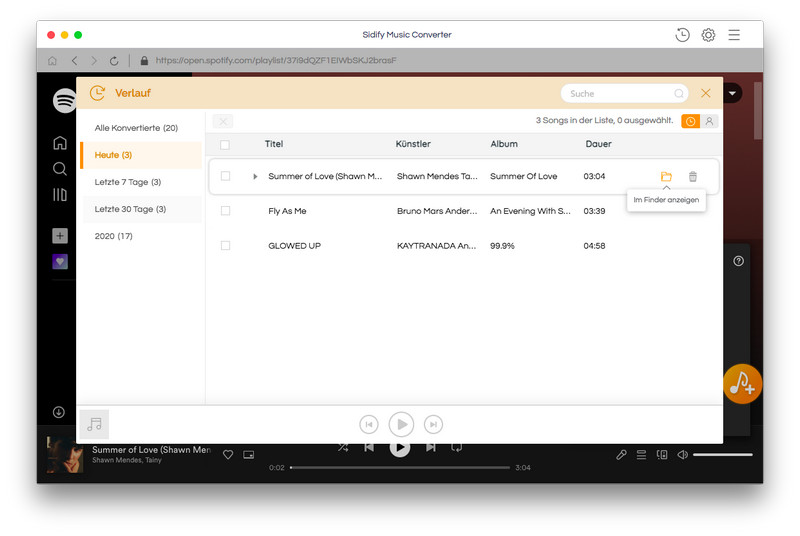Click the install app download icon in sidebar
This screenshot has width=800, height=536.
[59, 412]
